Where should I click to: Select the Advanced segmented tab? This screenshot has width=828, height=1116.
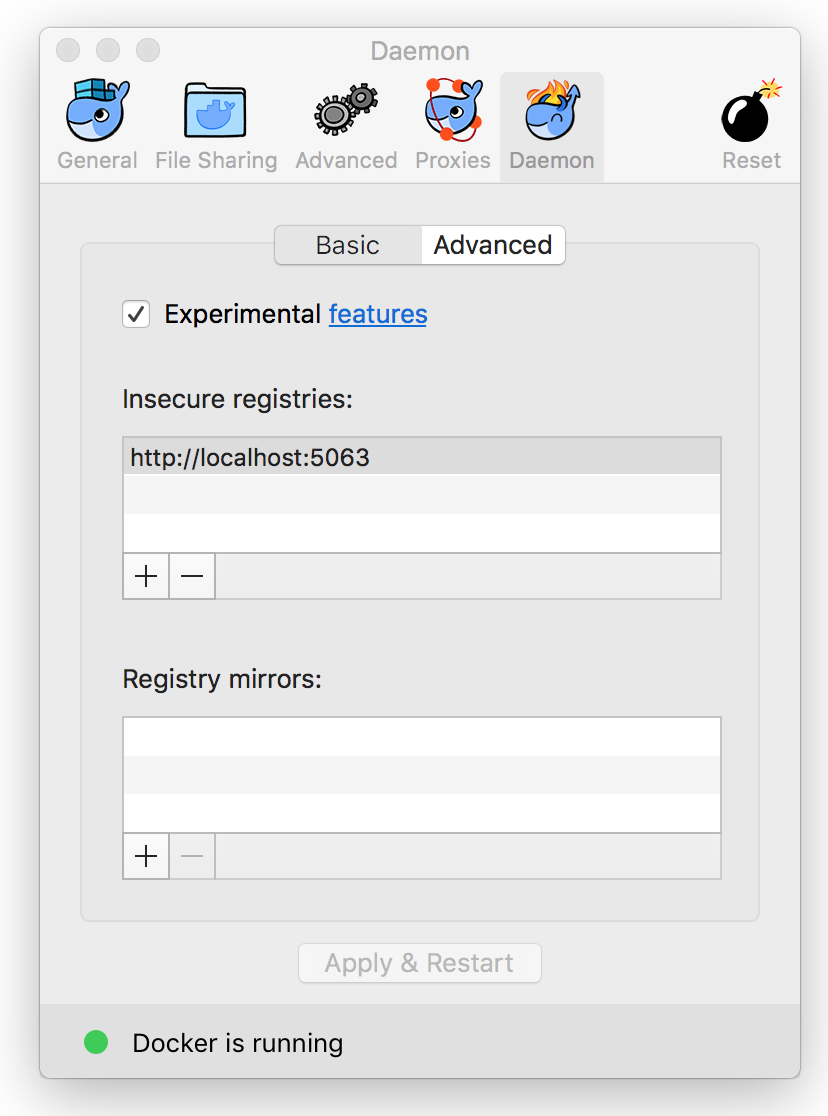coord(493,246)
